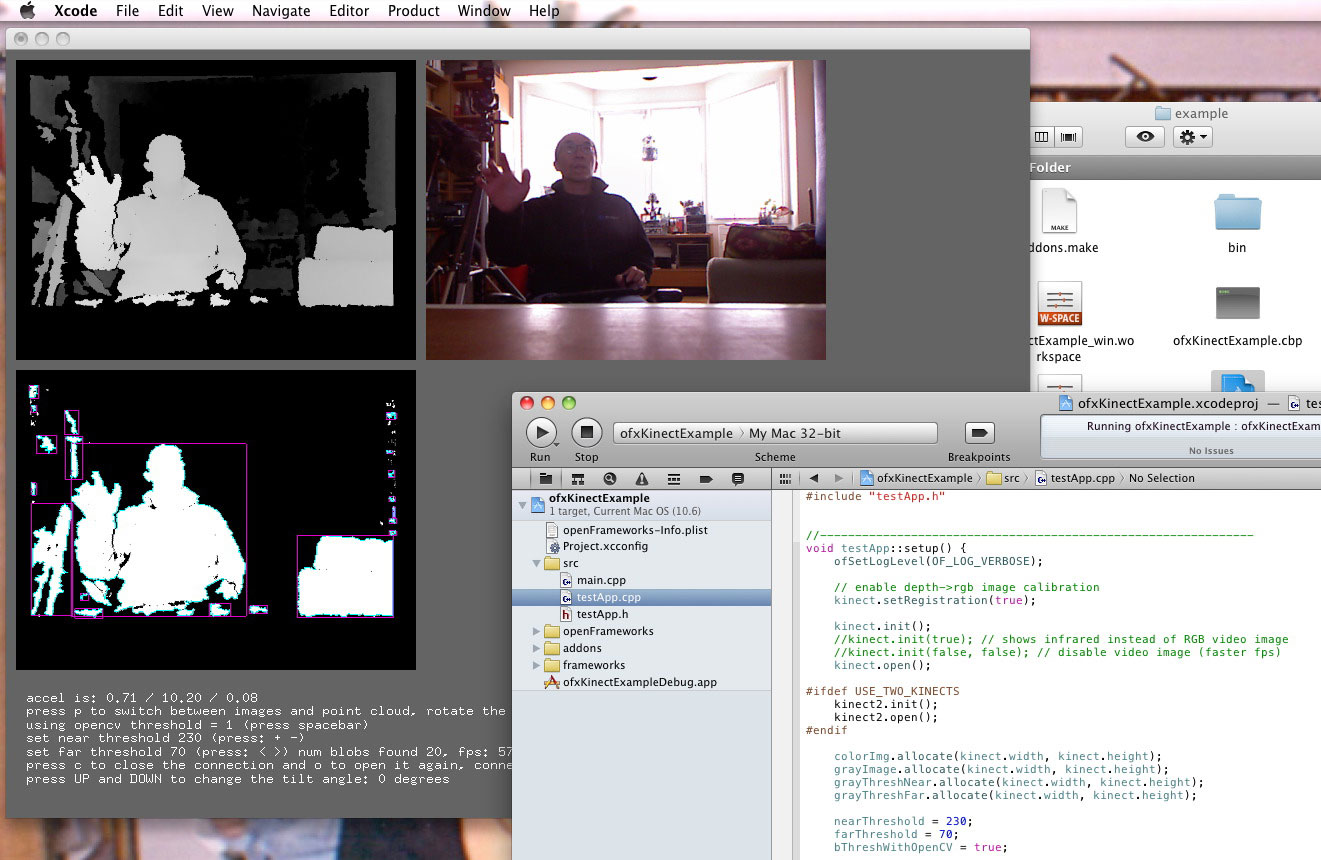Open the Window menu
Image resolution: width=1321 pixels, height=860 pixels.
pos(484,11)
